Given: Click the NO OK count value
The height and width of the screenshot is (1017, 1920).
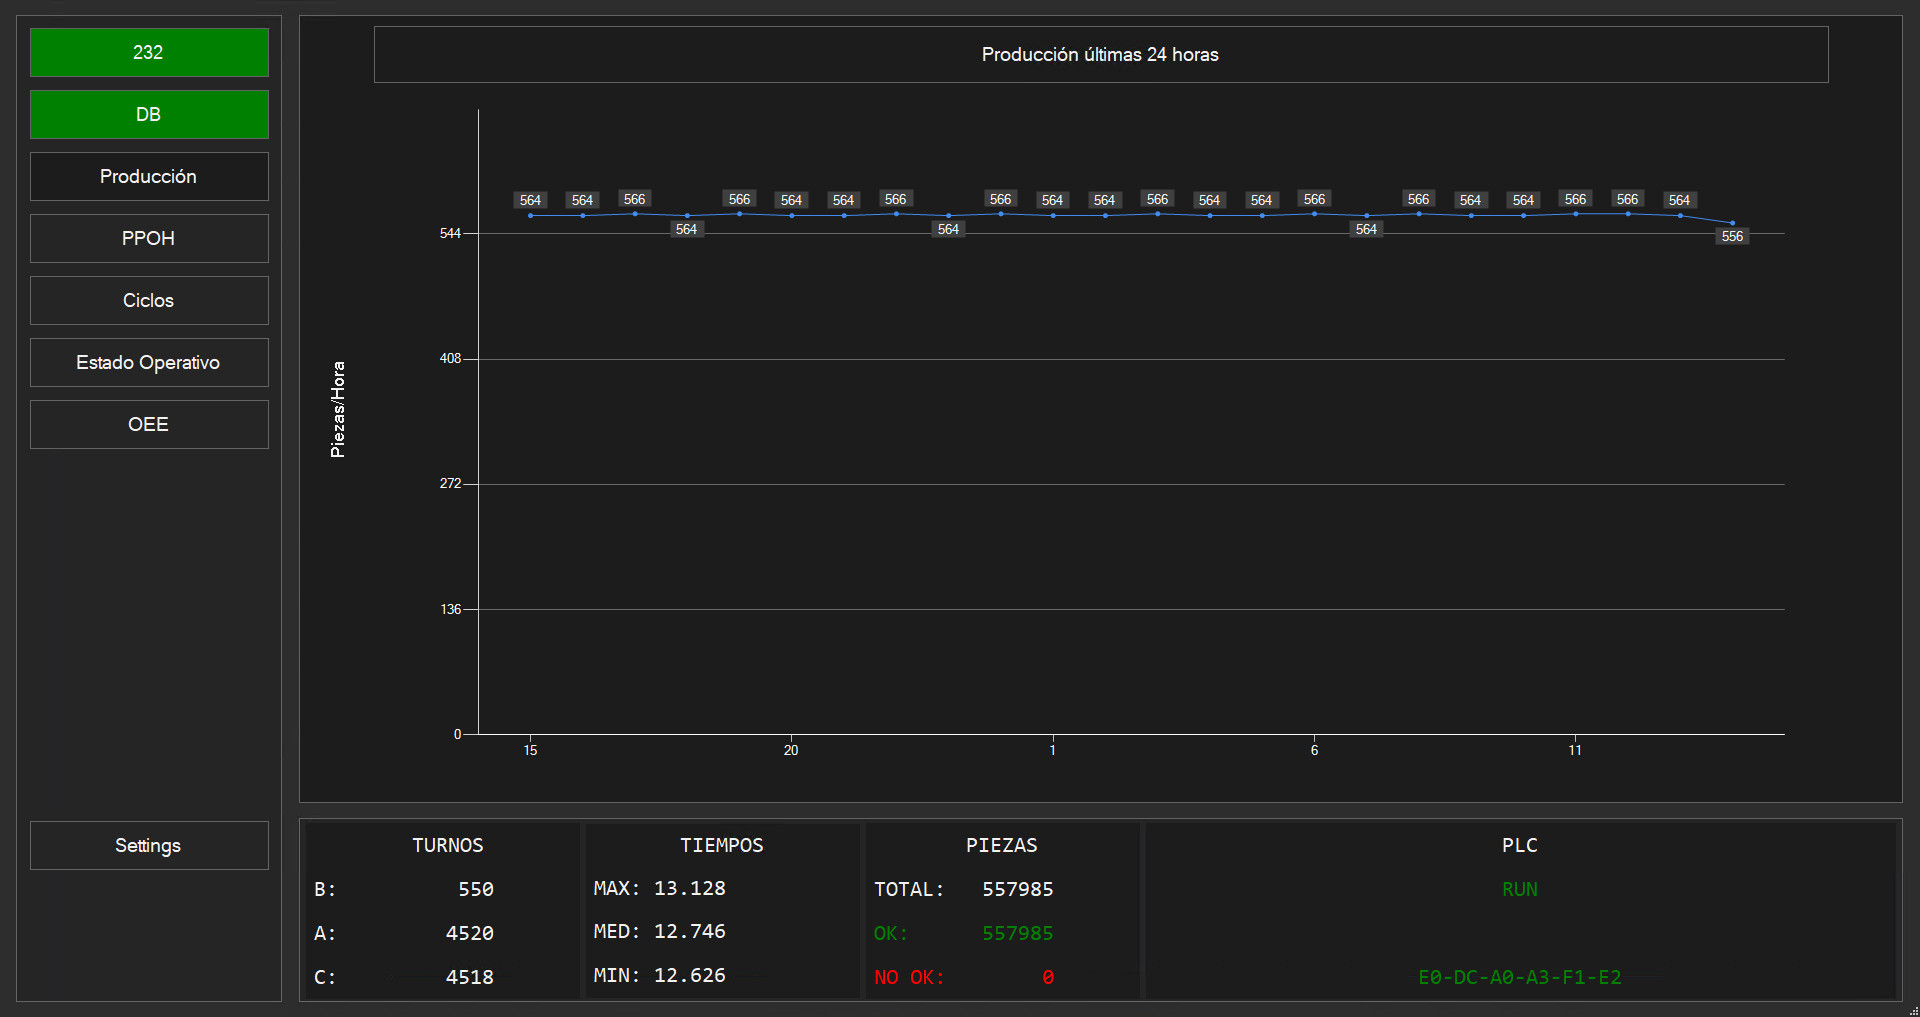Looking at the screenshot, I should (1047, 977).
